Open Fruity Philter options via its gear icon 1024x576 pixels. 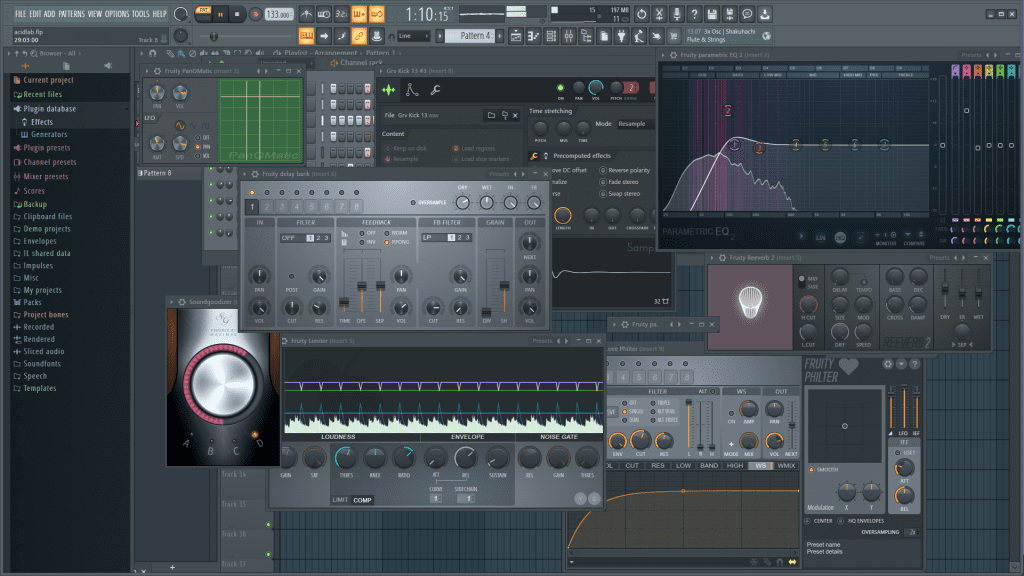coord(887,364)
